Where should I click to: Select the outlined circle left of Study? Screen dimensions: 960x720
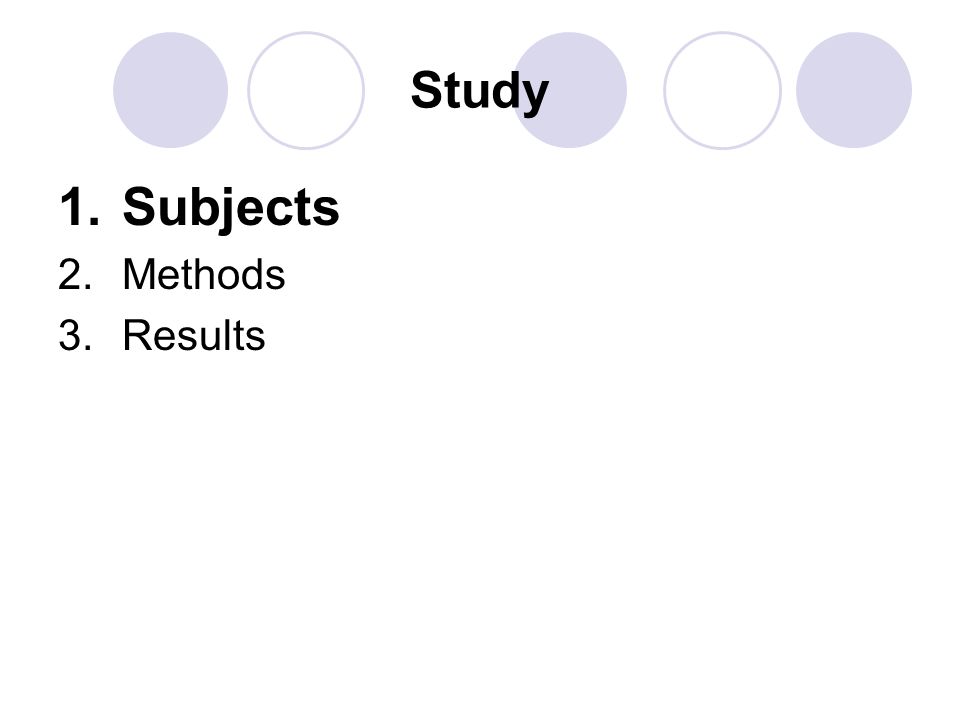tap(306, 90)
